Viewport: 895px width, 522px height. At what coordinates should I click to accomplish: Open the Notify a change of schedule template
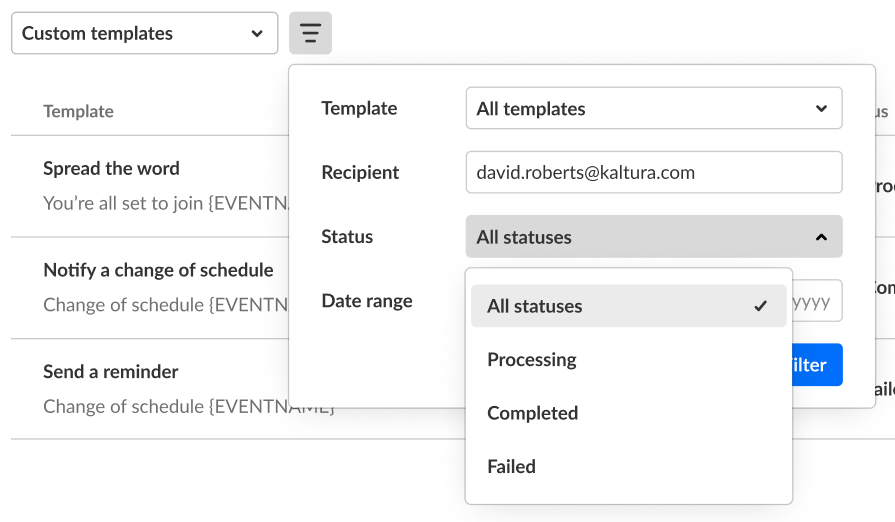tap(158, 270)
